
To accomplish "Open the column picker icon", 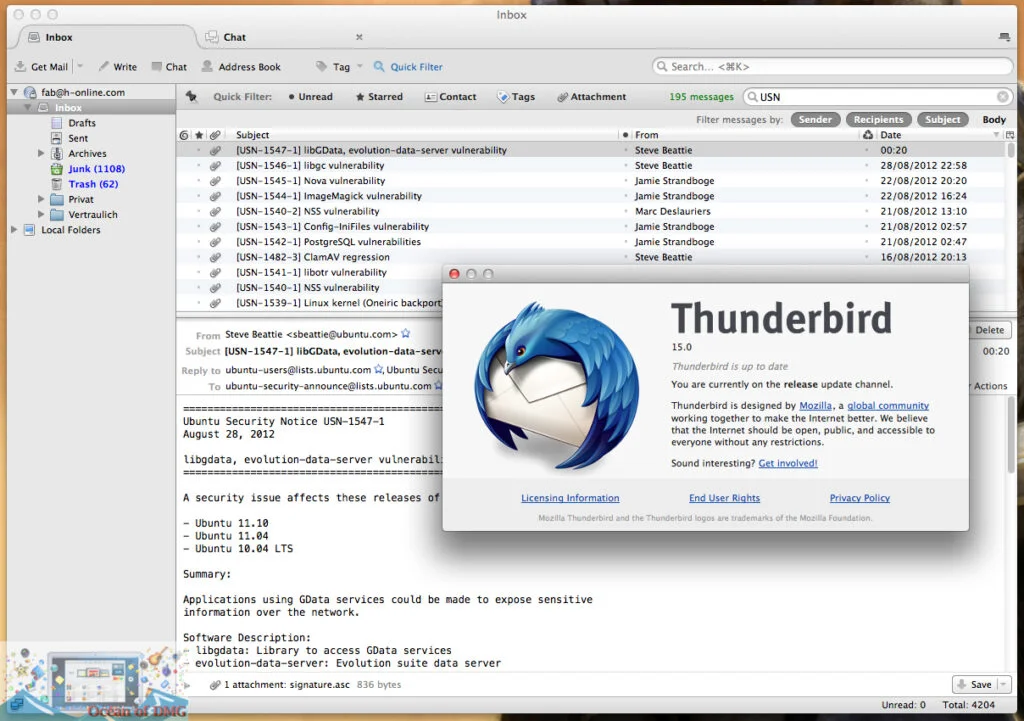I will [1010, 135].
